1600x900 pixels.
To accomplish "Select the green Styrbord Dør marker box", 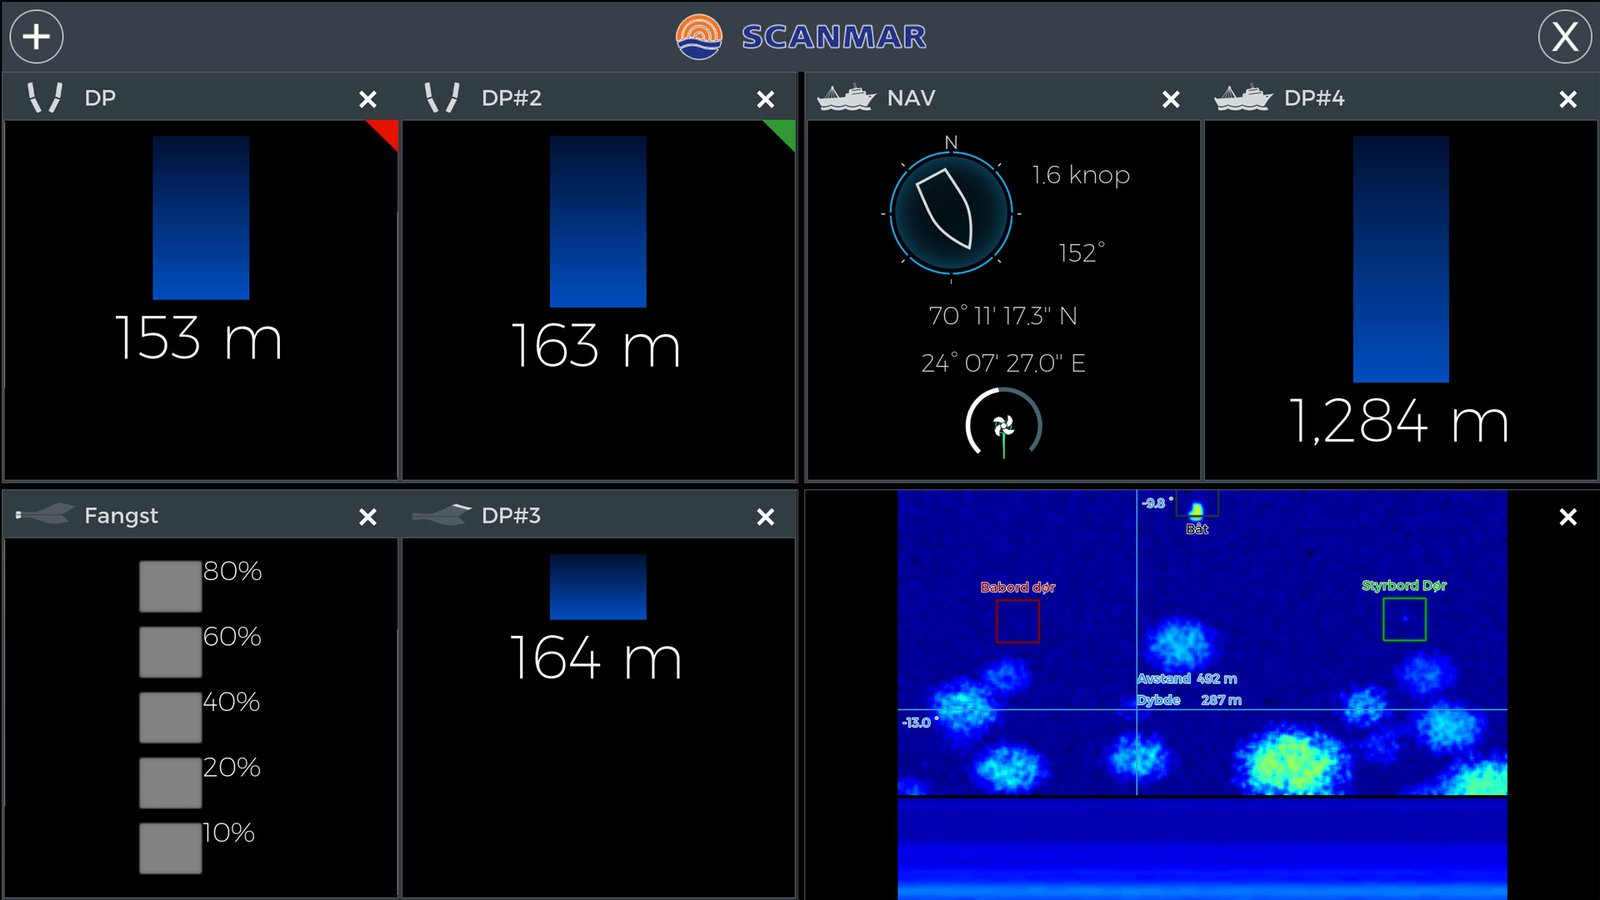I will 1404,620.
